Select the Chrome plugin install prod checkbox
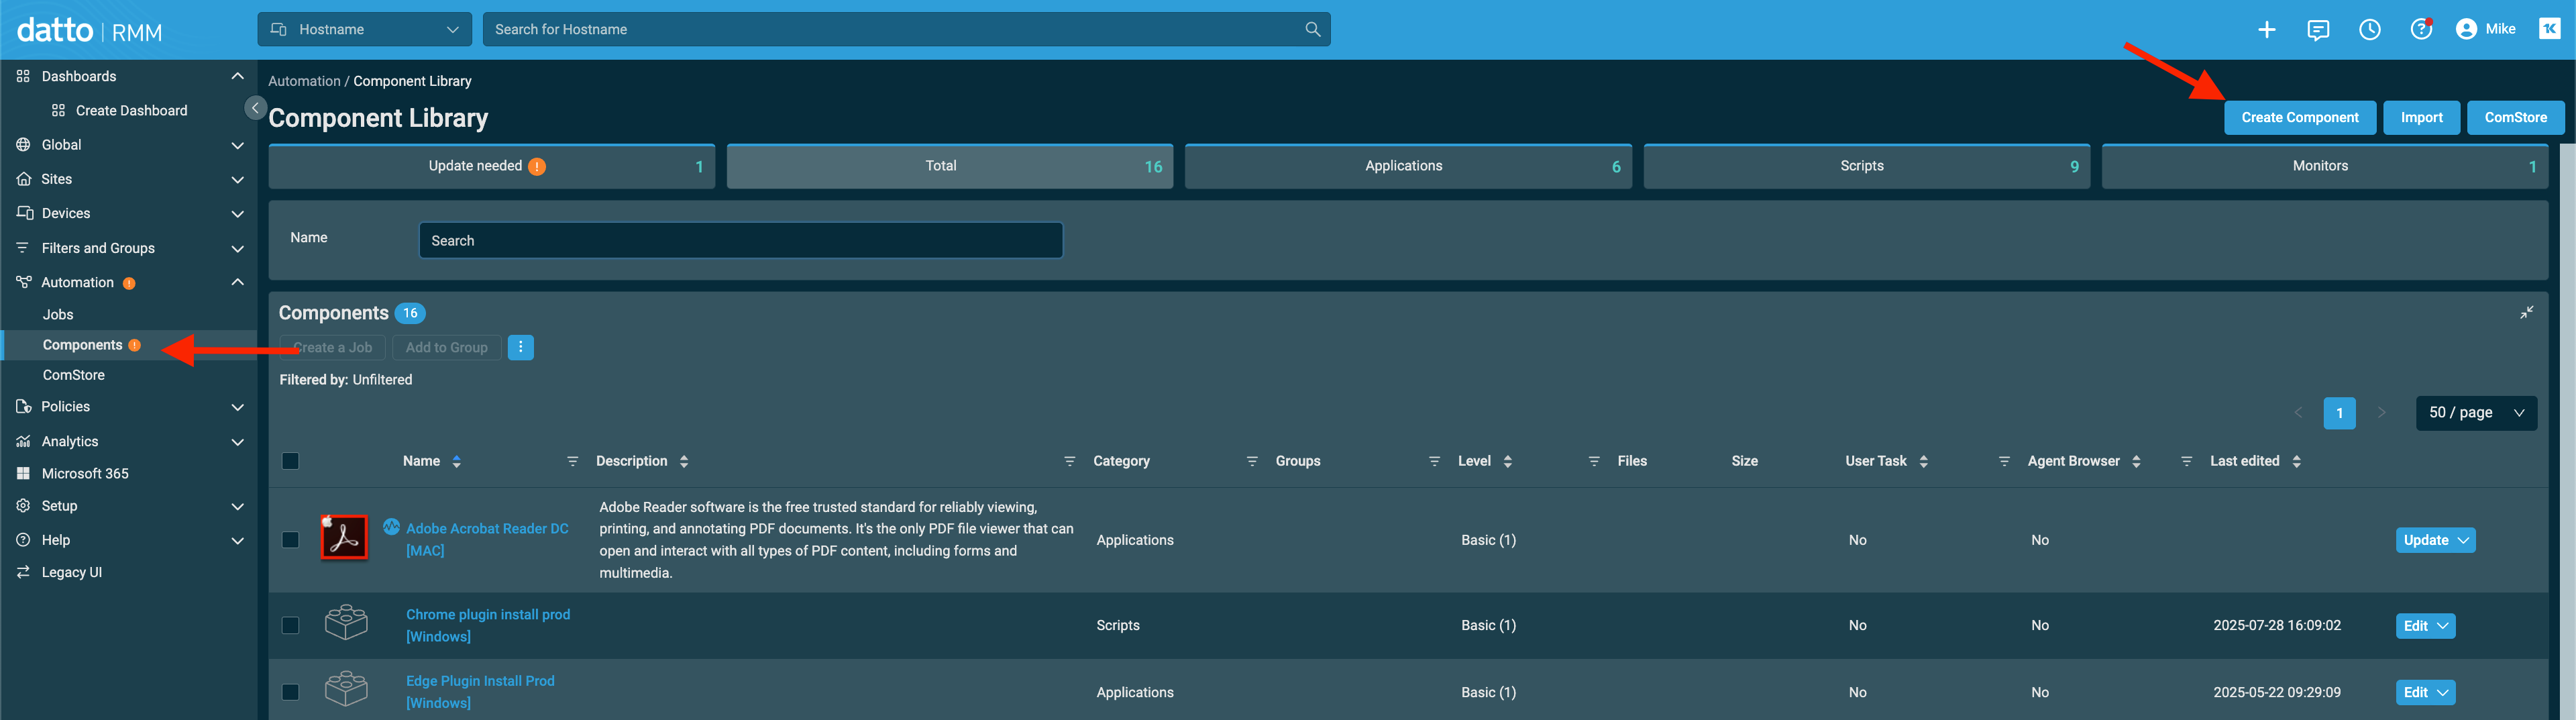The height and width of the screenshot is (720, 2576). [x=290, y=625]
